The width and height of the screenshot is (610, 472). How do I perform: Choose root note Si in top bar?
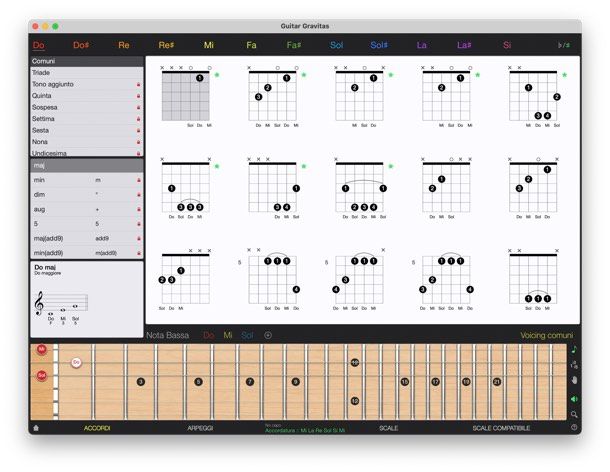tap(507, 45)
